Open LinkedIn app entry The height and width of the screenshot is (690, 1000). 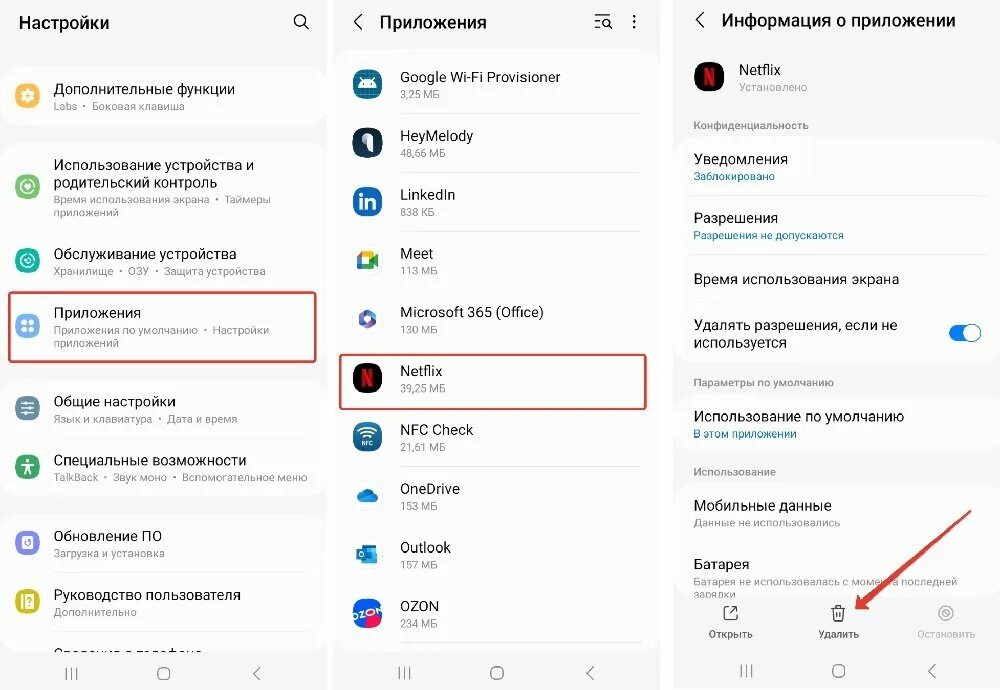click(x=492, y=202)
